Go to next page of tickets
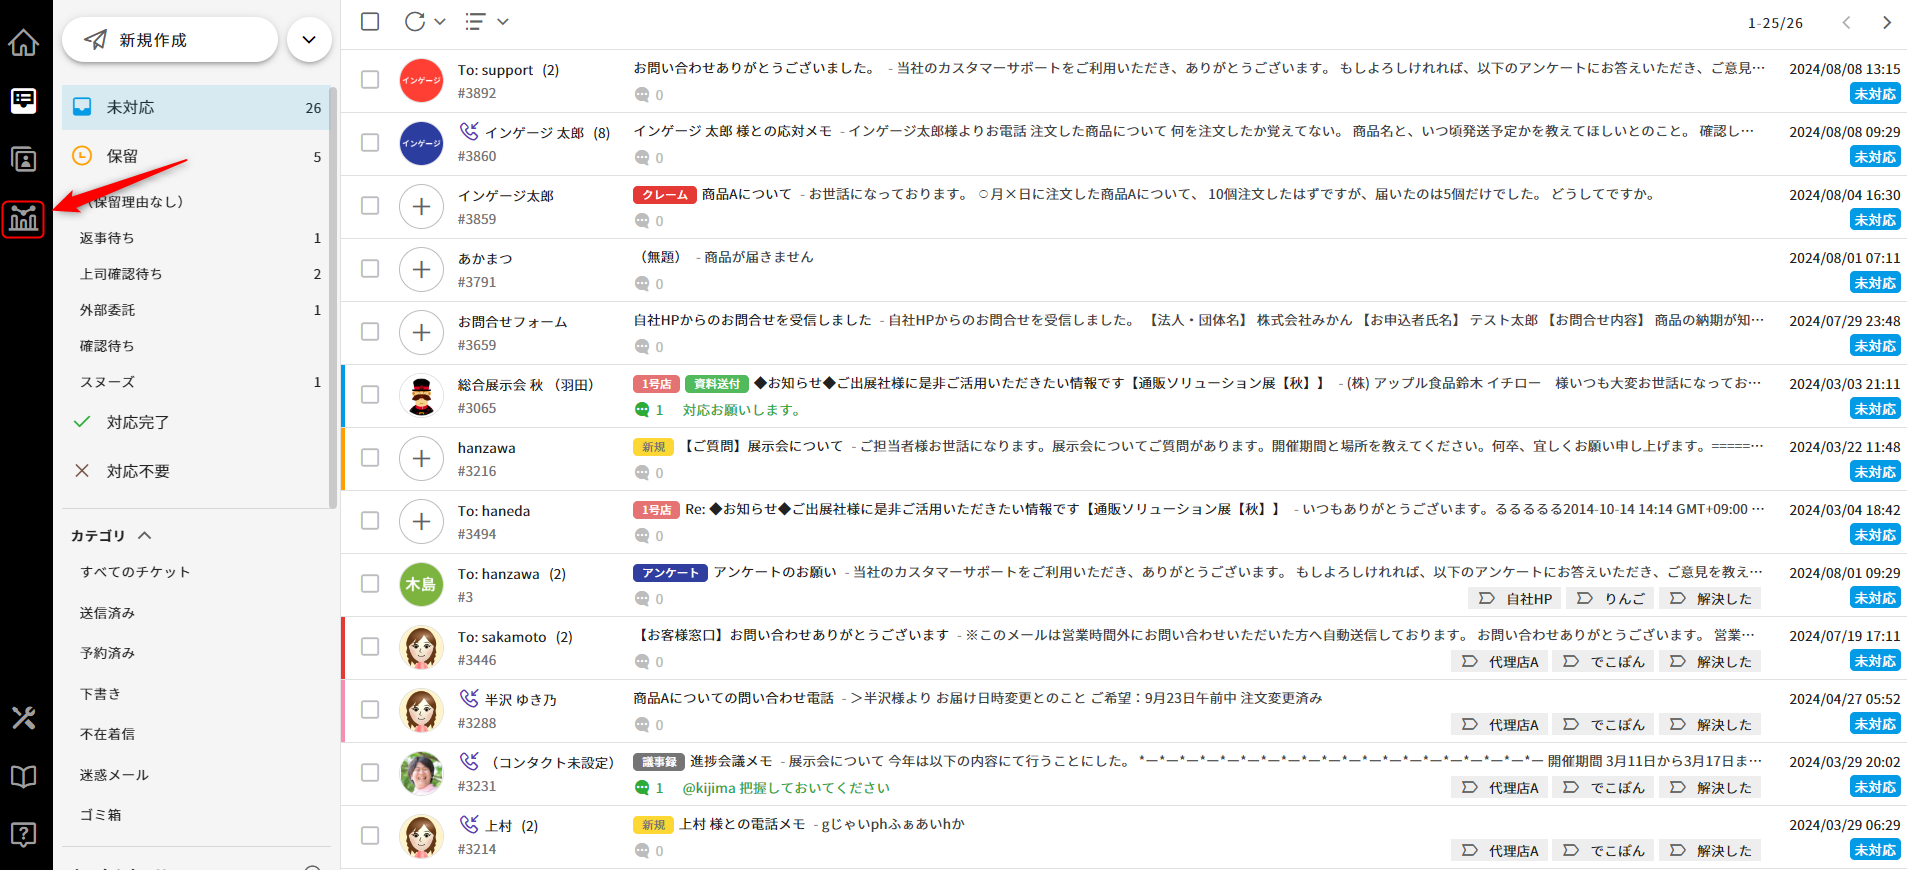 [1886, 22]
